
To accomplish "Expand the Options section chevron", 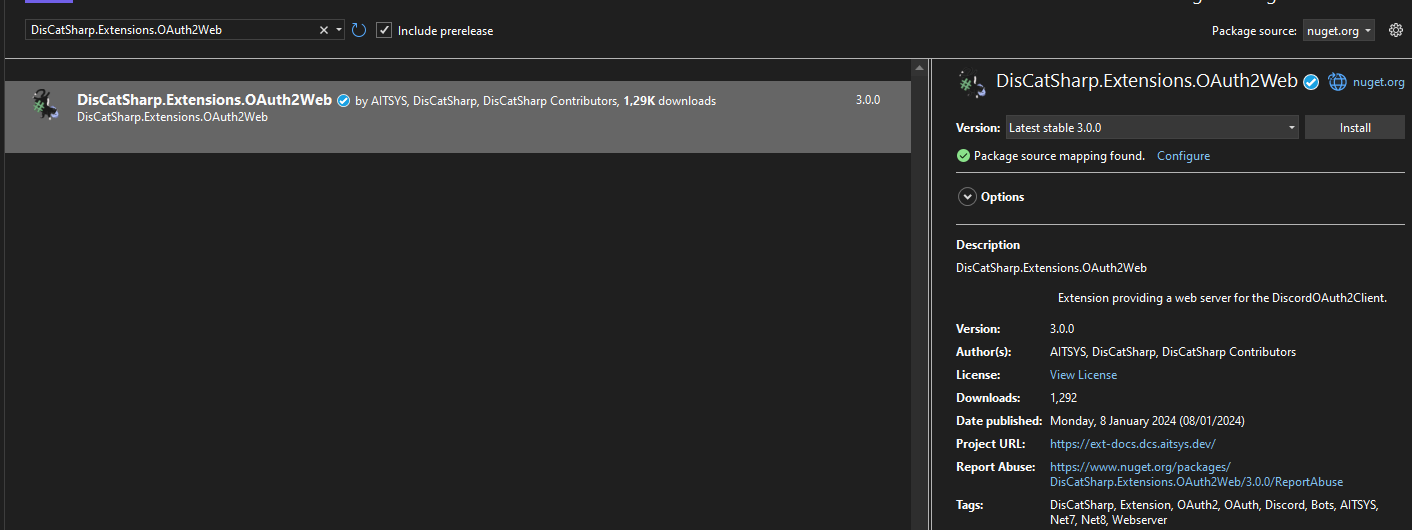I will [x=967, y=197].
